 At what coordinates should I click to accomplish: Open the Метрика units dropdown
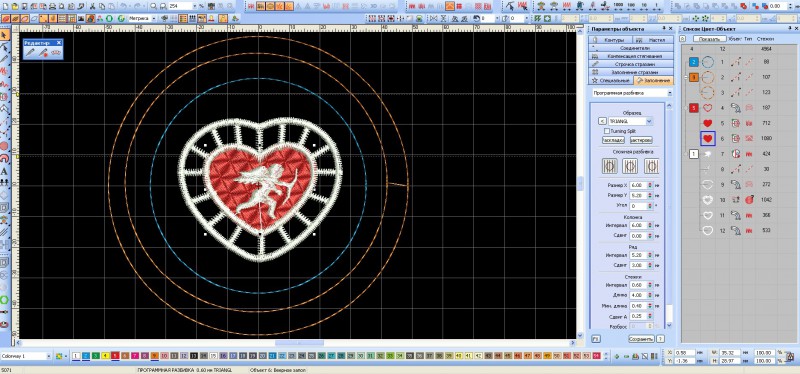(x=143, y=18)
